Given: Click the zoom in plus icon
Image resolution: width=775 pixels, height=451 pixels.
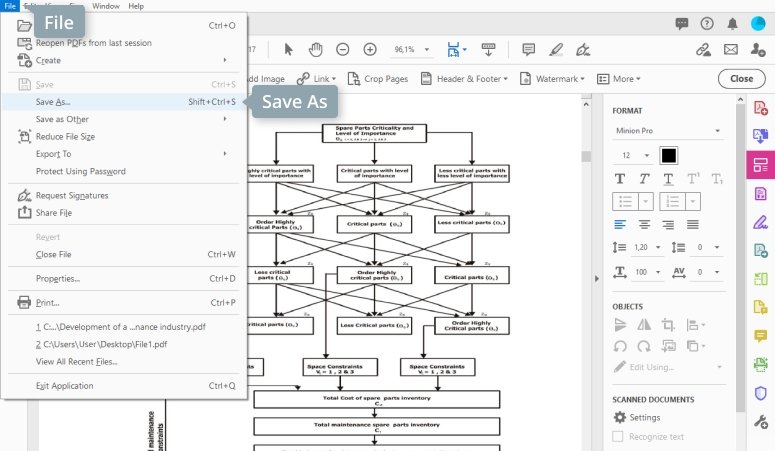Looking at the screenshot, I should (370, 49).
